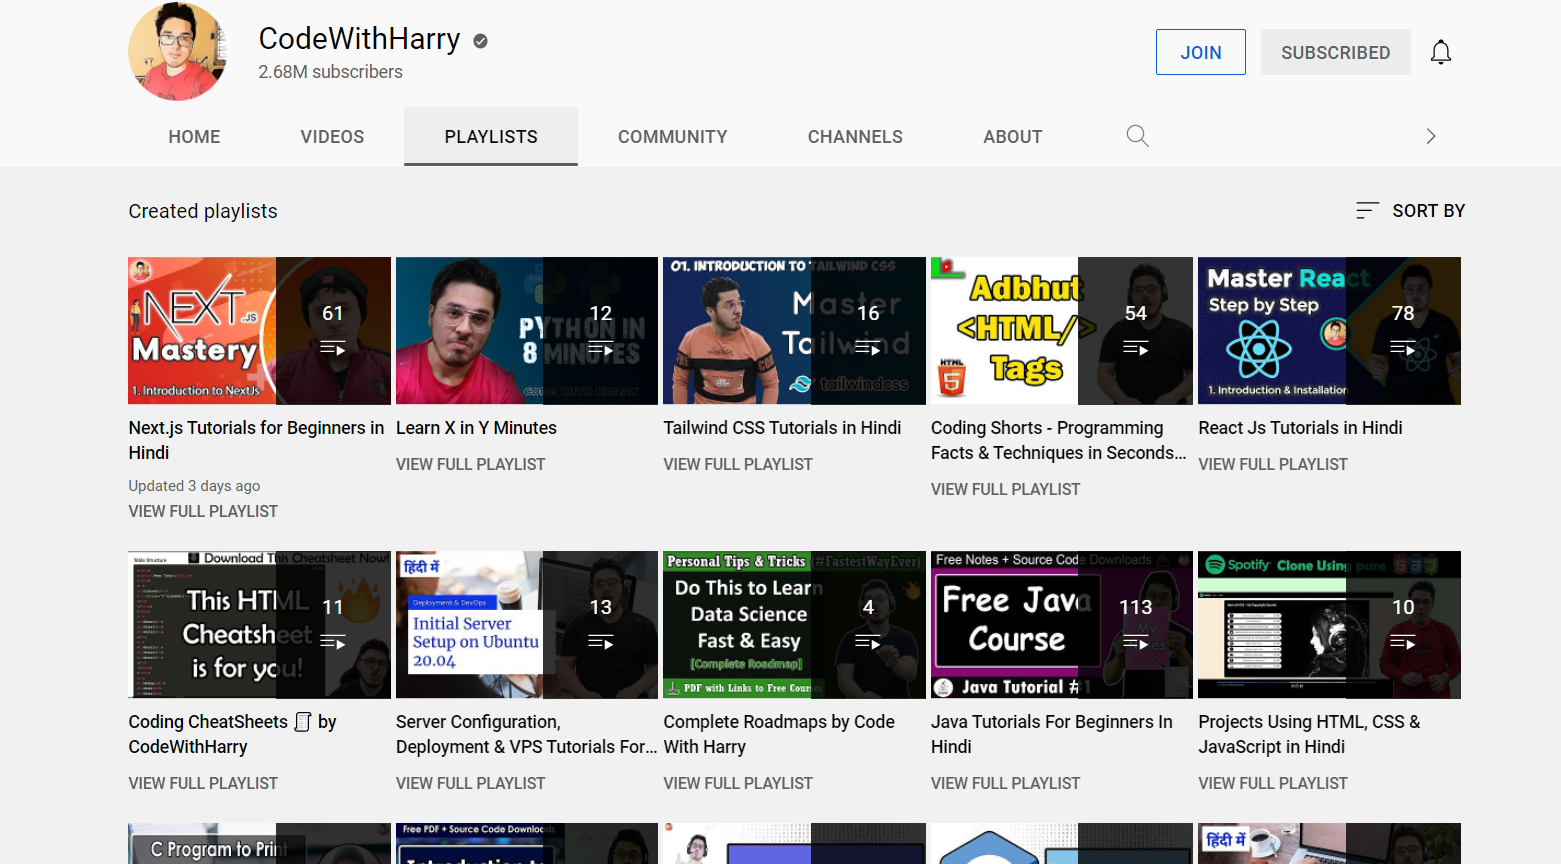Click the CodeWithHarry channel avatar
This screenshot has width=1561, height=864.
[178, 51]
